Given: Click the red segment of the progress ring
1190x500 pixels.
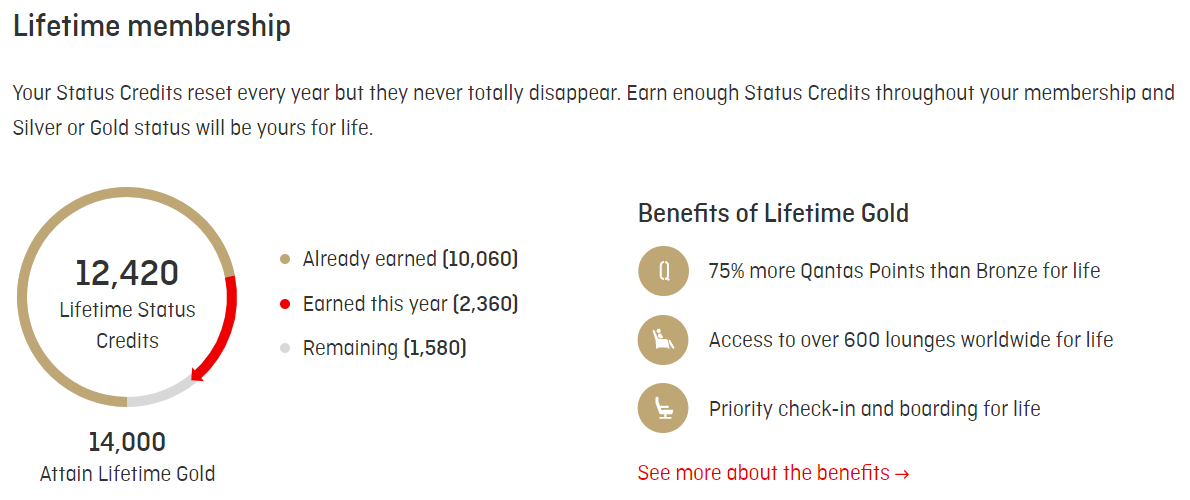Looking at the screenshot, I should [x=230, y=320].
